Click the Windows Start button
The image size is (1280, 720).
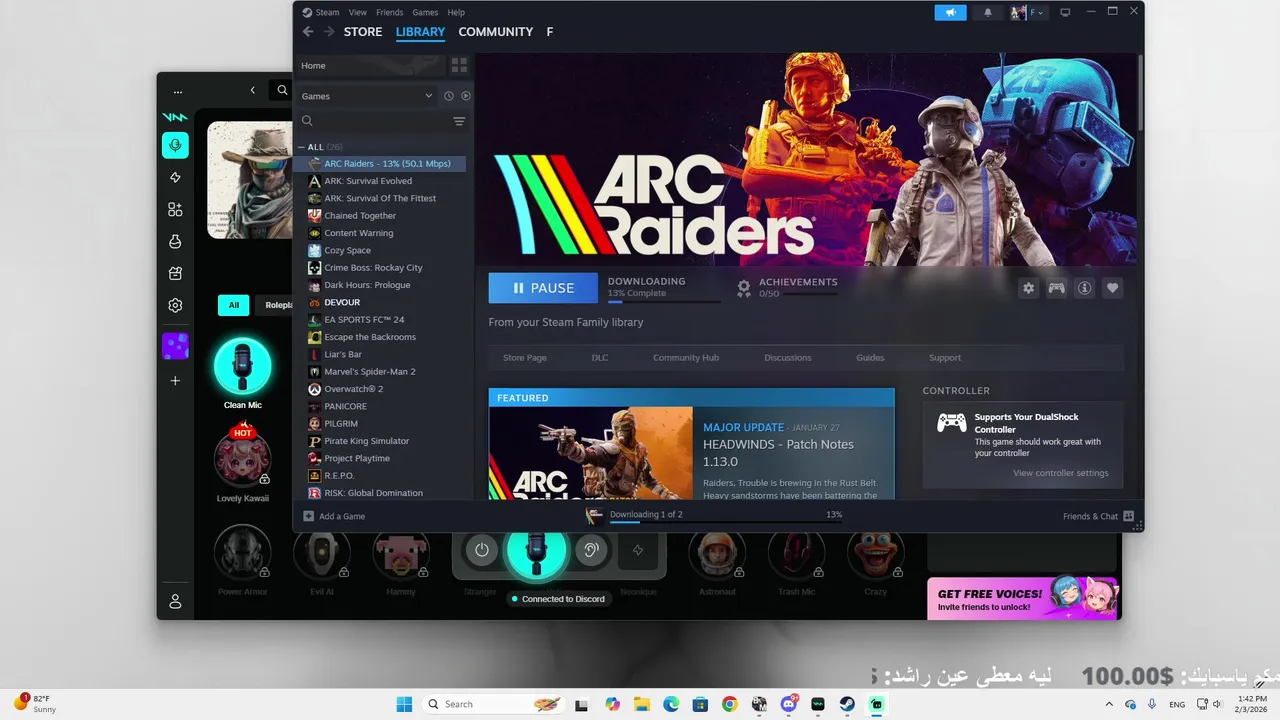(404, 704)
